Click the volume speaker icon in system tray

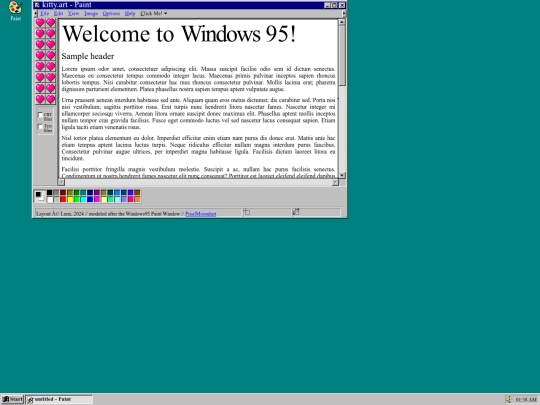(509, 399)
